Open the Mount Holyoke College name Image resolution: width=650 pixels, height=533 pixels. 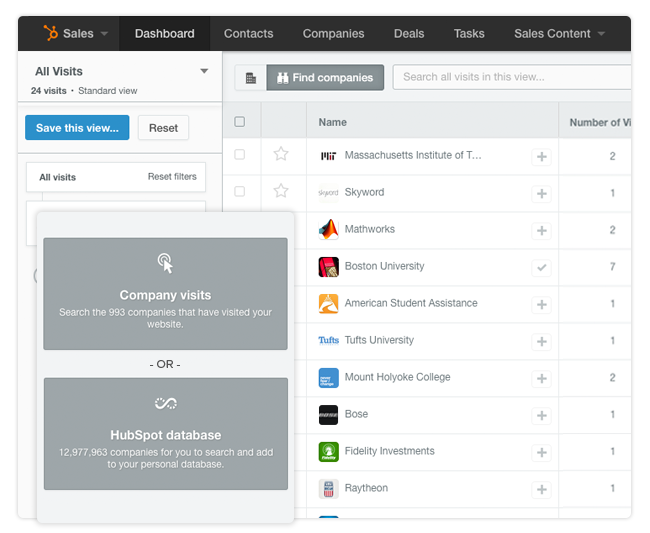pos(398,377)
